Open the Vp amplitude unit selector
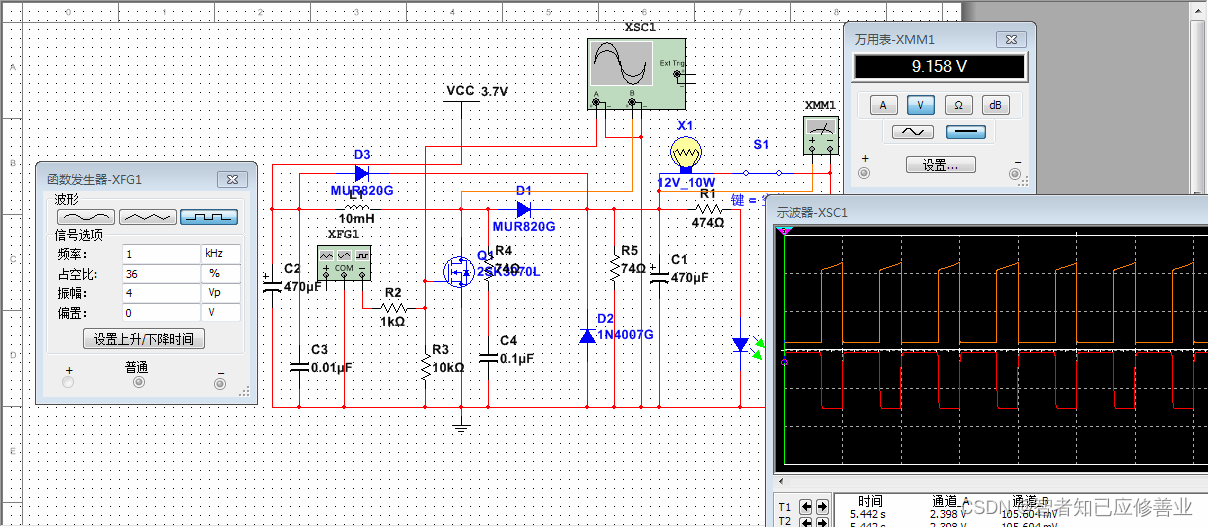 point(221,293)
